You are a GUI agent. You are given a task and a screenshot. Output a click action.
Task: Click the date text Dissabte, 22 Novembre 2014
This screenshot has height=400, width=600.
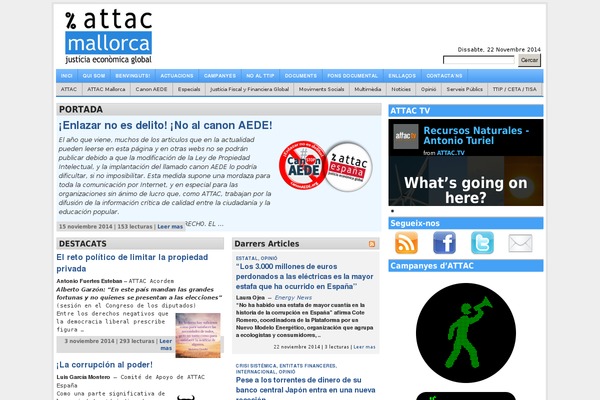499,49
